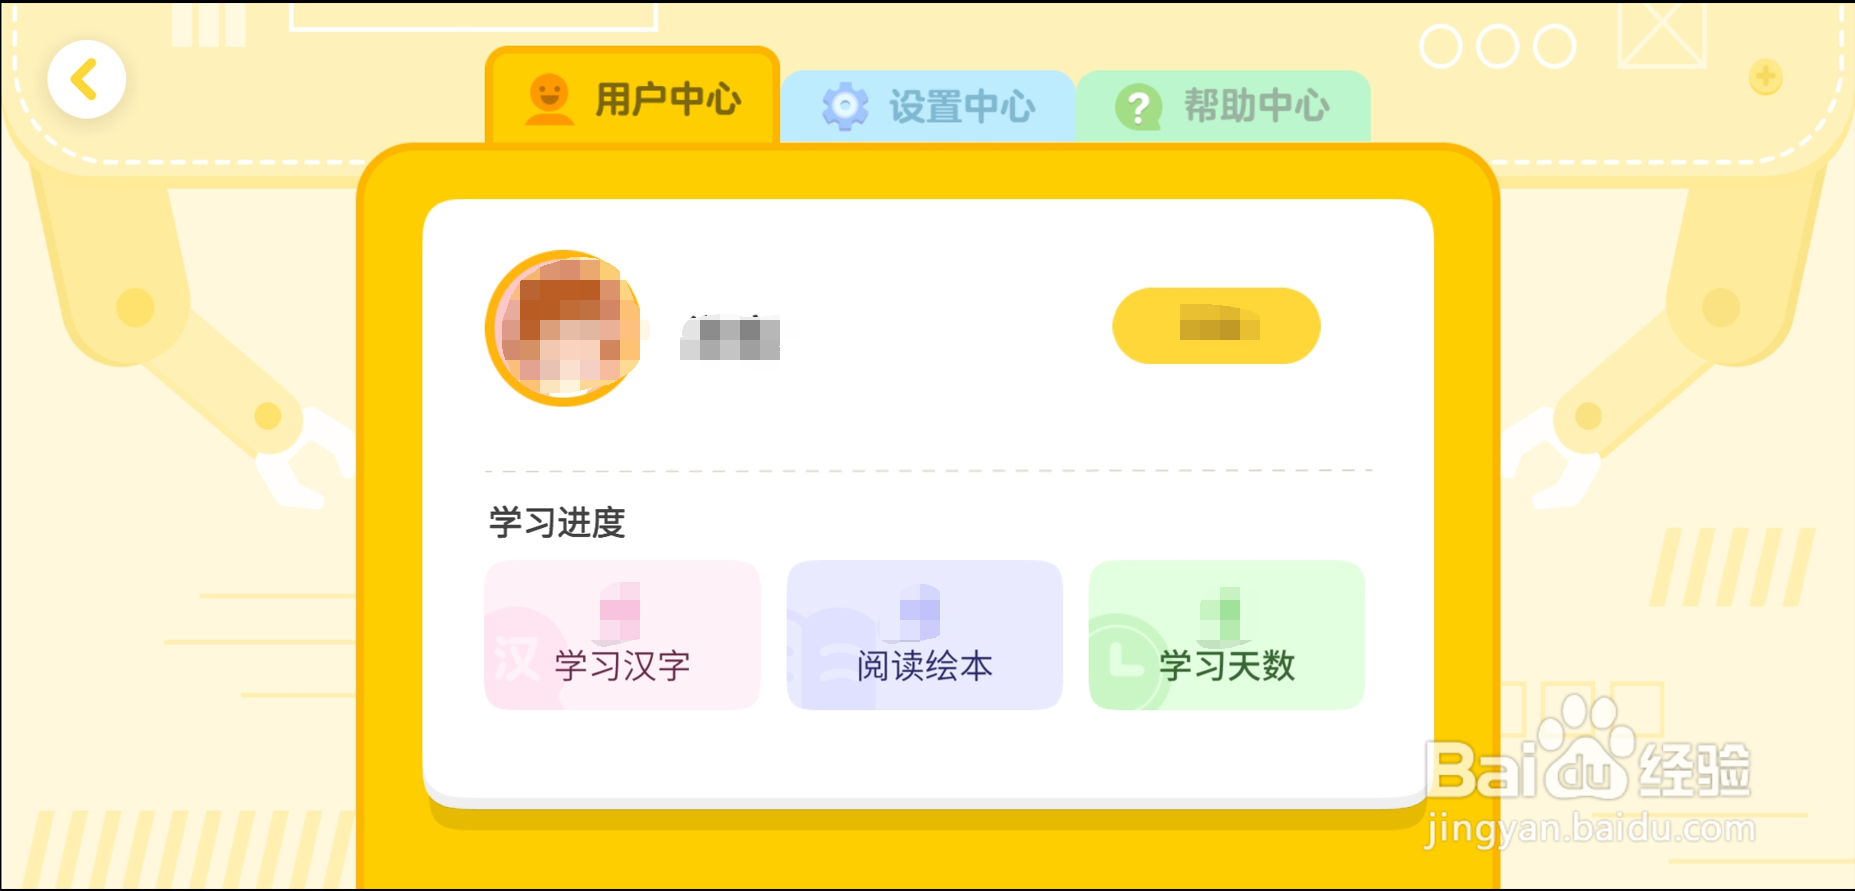This screenshot has height=891, width=1855.
Task: Click the blurred username text
Action: pyautogui.click(x=730, y=337)
